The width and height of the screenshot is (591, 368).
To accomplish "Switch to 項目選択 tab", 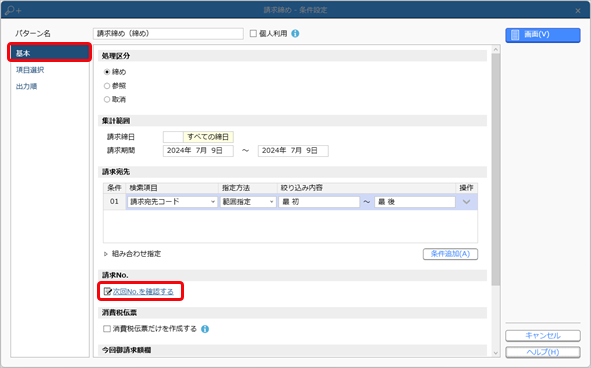I will [x=30, y=70].
